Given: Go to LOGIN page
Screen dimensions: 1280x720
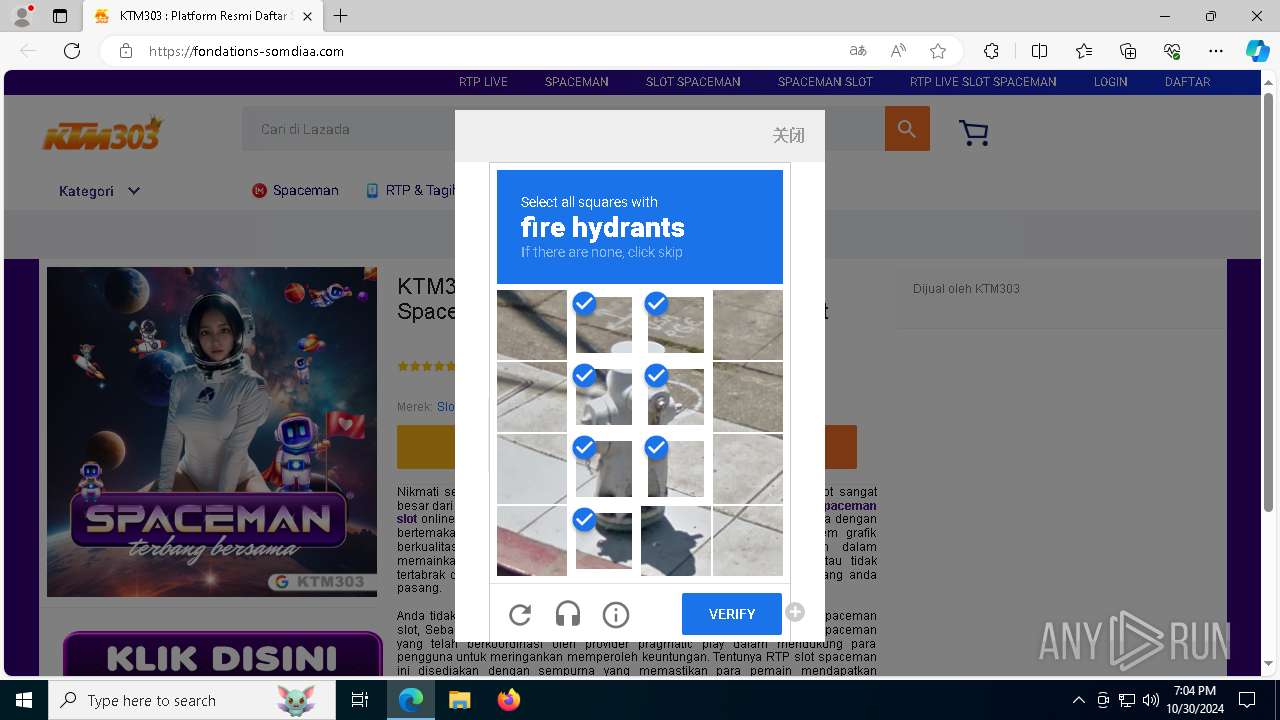Looking at the screenshot, I should pyautogui.click(x=1110, y=82).
